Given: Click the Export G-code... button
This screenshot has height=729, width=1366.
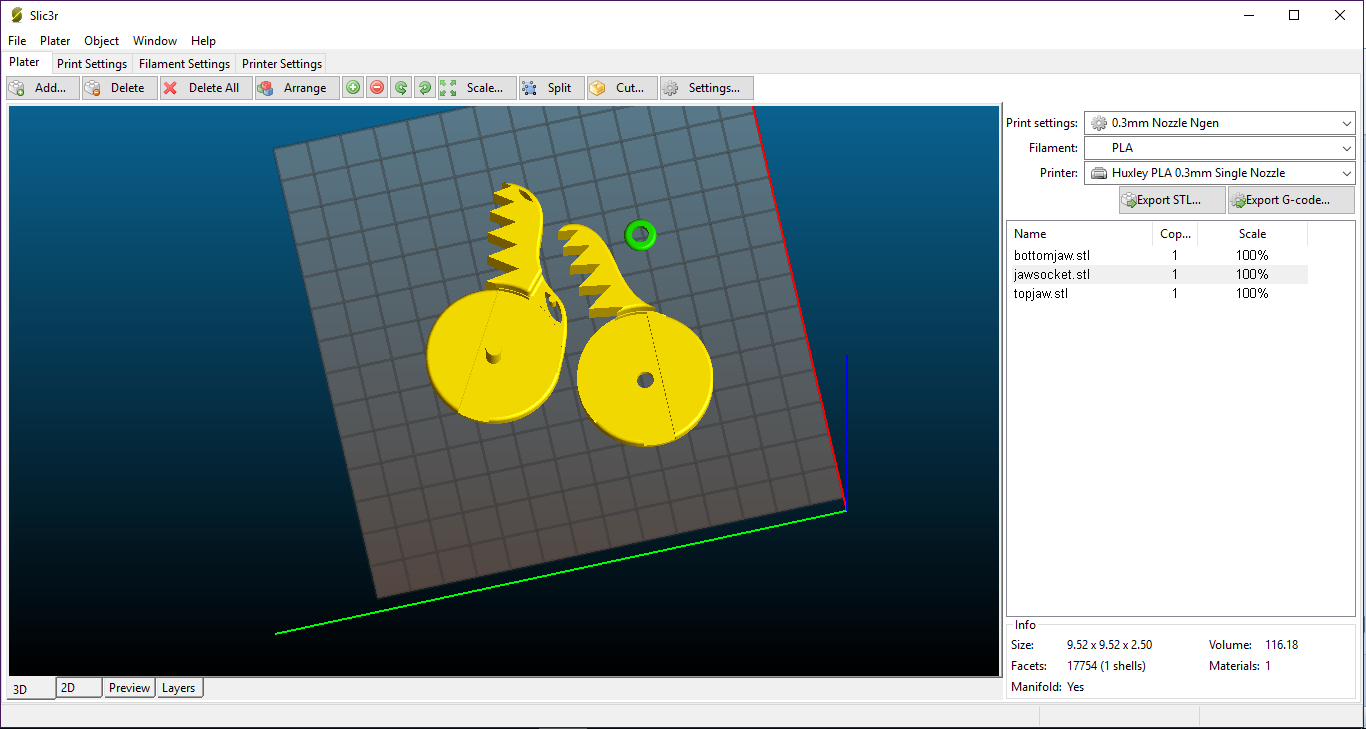Looking at the screenshot, I should [1291, 200].
